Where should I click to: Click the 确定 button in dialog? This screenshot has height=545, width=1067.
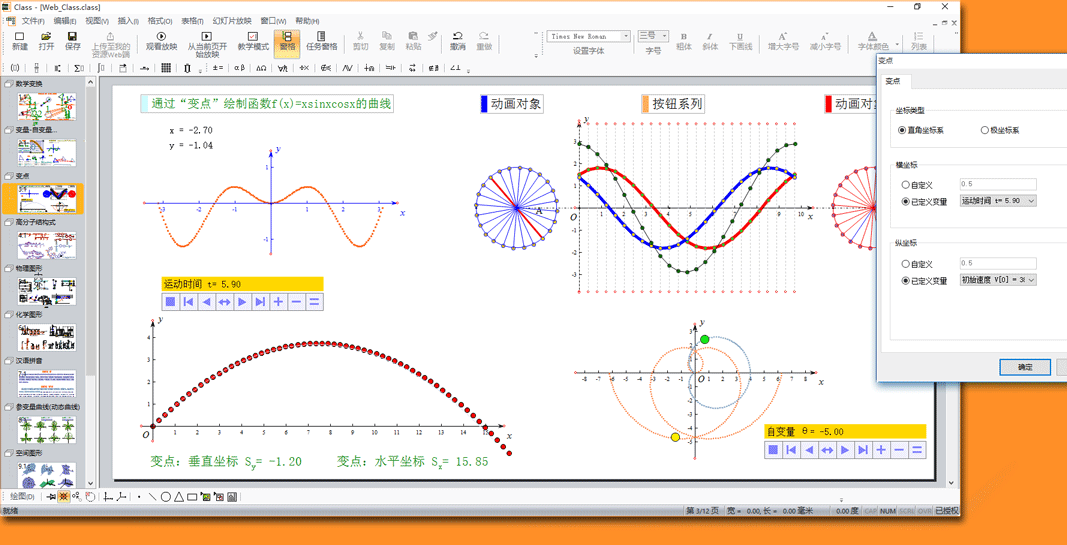(1024, 367)
